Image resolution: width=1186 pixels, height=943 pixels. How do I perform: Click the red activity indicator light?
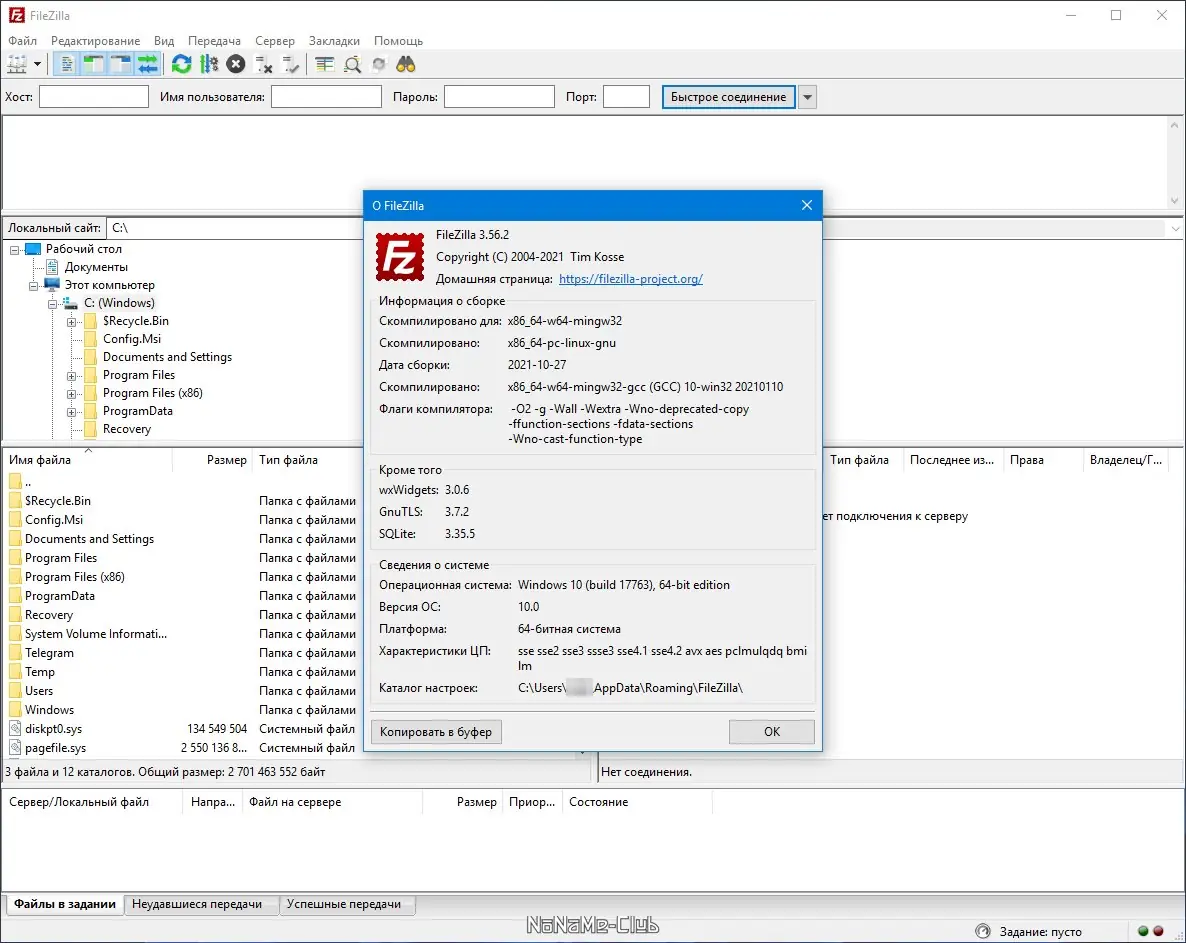tap(1158, 931)
